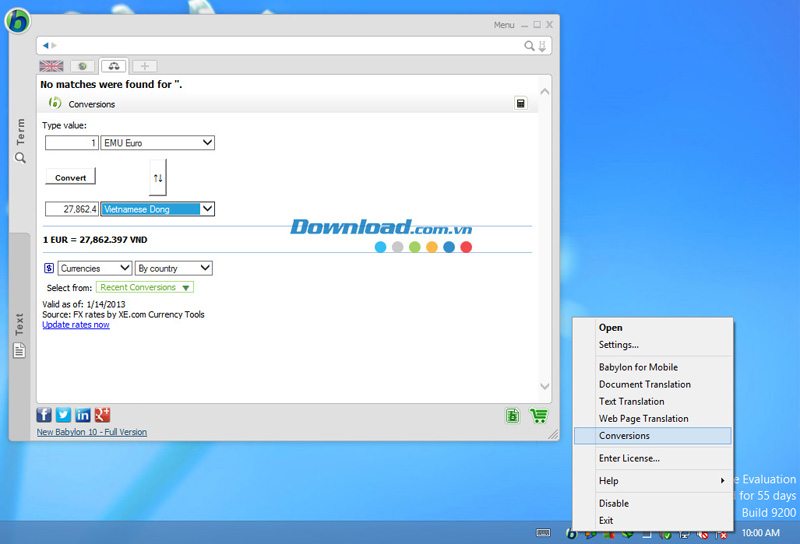Click the search magnifier icon in search bar
This screenshot has height=544, width=800.
click(x=530, y=45)
